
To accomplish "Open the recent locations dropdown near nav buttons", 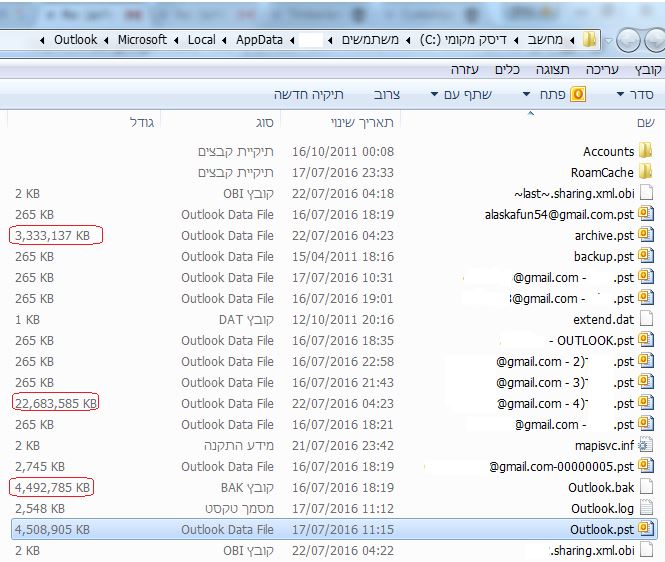I will 608,41.
